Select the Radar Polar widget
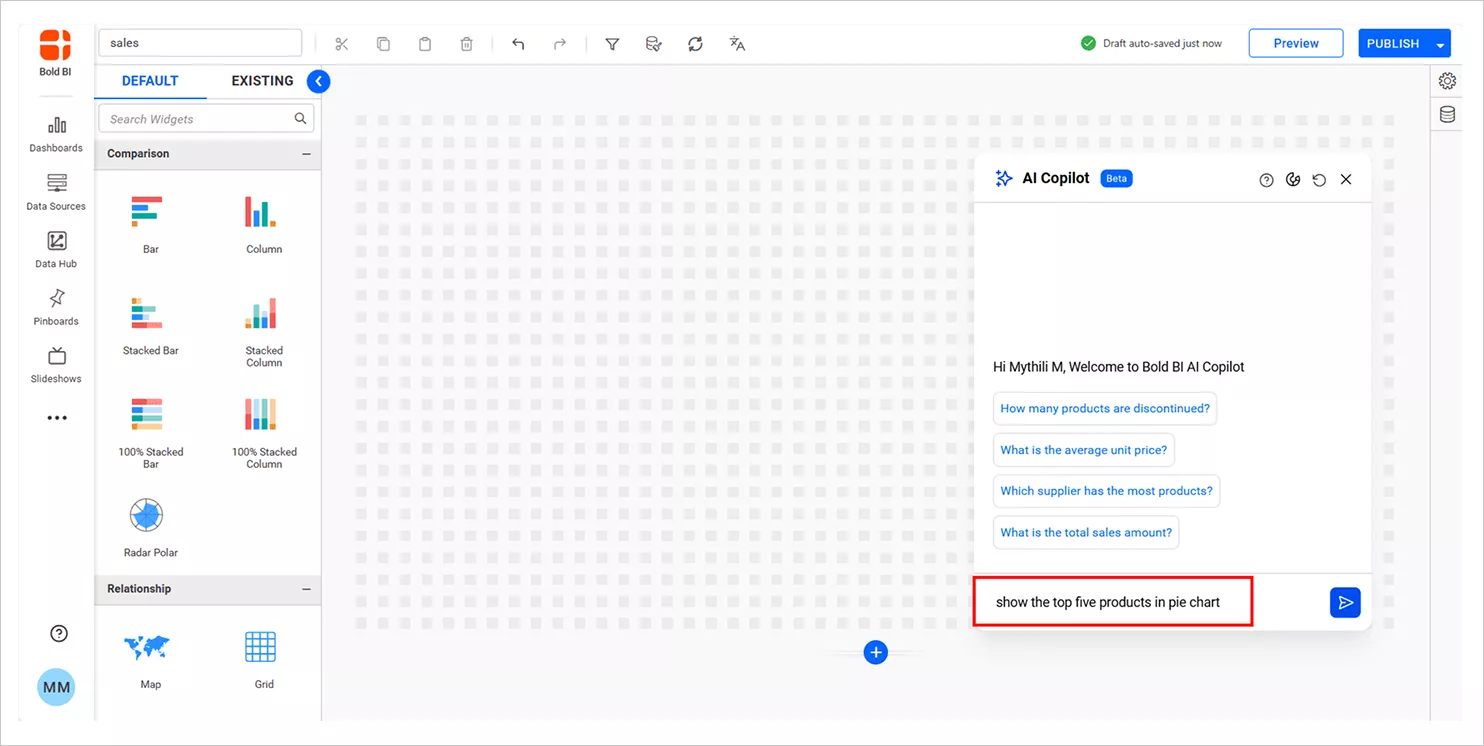The width and height of the screenshot is (1484, 746). point(150,528)
